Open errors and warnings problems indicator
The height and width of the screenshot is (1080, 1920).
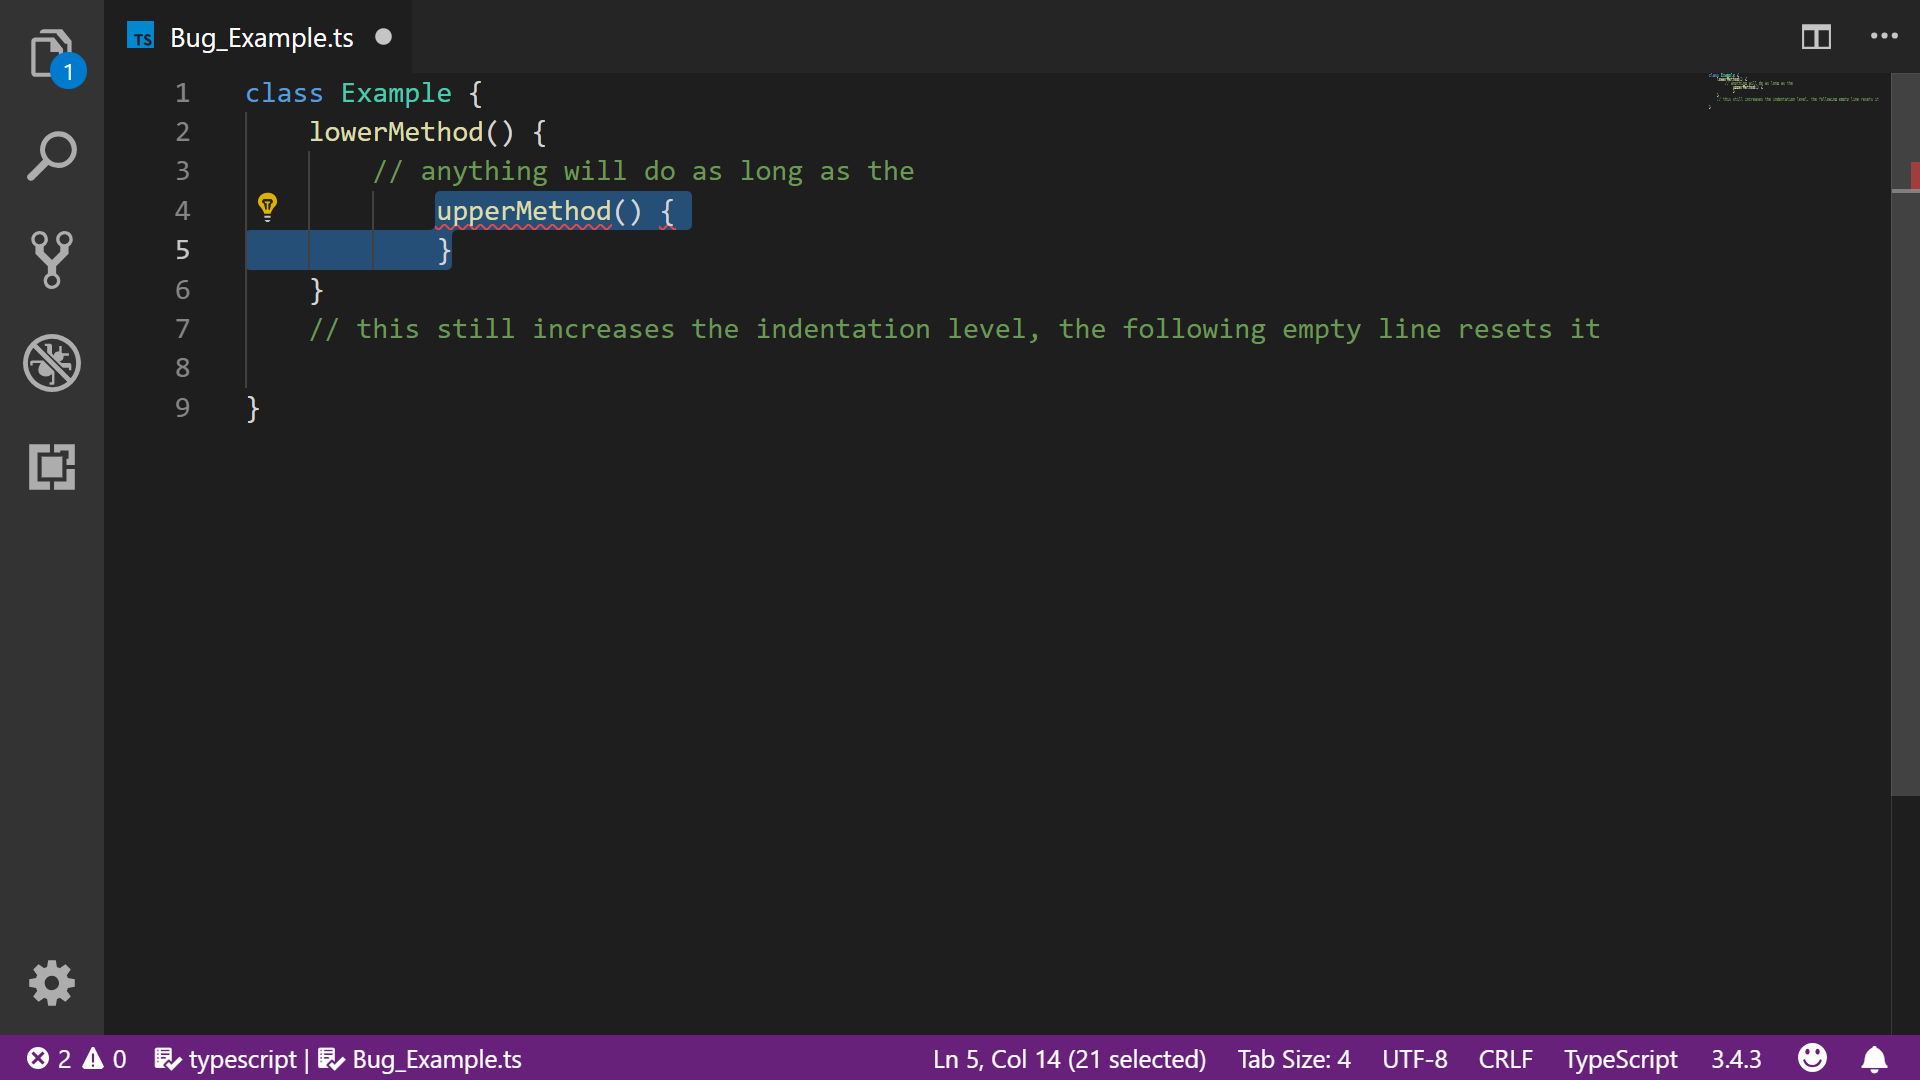(76, 1059)
